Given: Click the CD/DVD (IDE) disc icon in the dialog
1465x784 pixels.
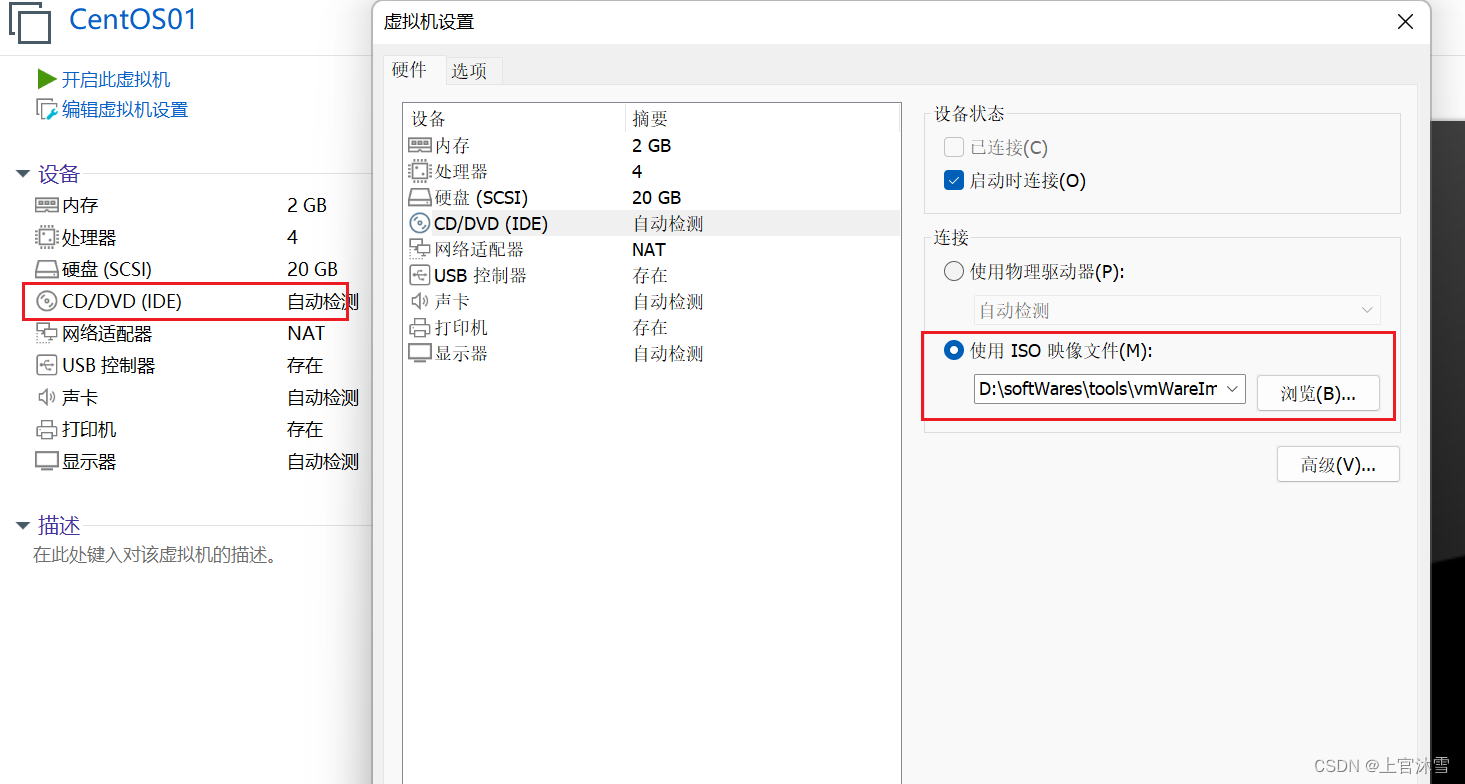Looking at the screenshot, I should point(420,223).
